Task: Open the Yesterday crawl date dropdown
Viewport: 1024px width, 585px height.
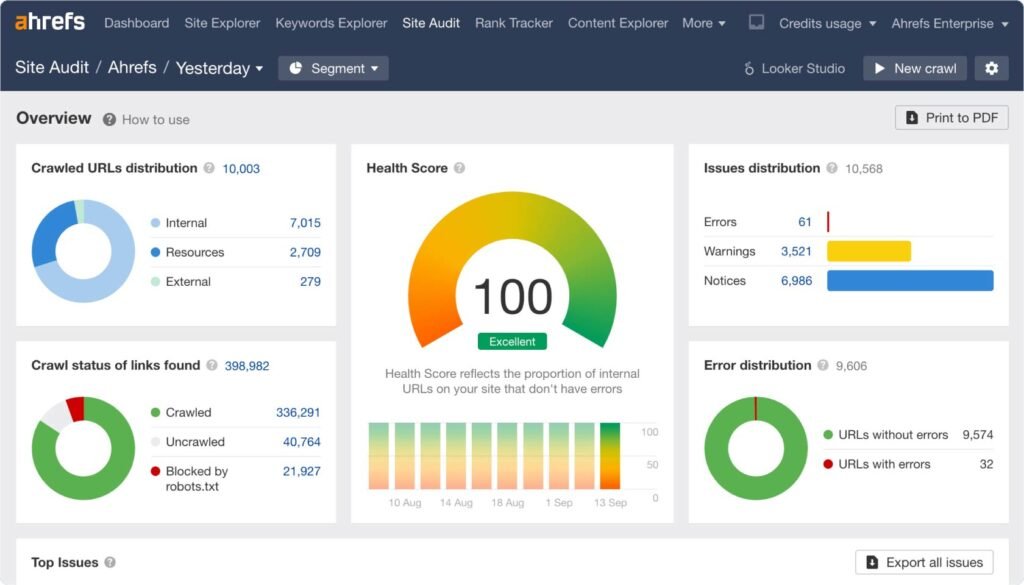Action: click(217, 68)
